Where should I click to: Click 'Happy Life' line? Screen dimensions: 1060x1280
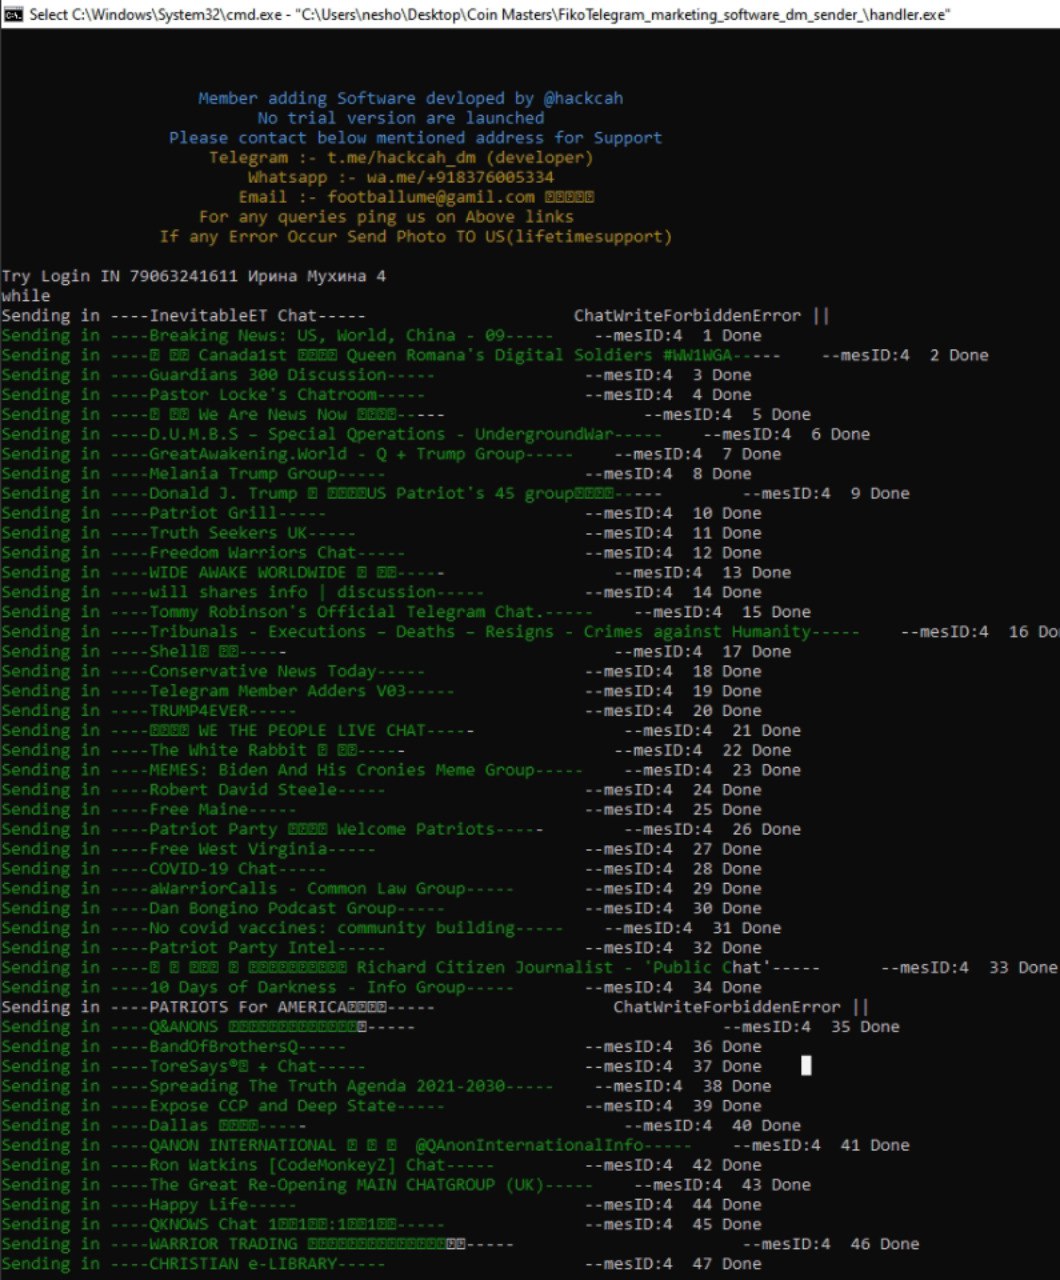[x=381, y=1205]
